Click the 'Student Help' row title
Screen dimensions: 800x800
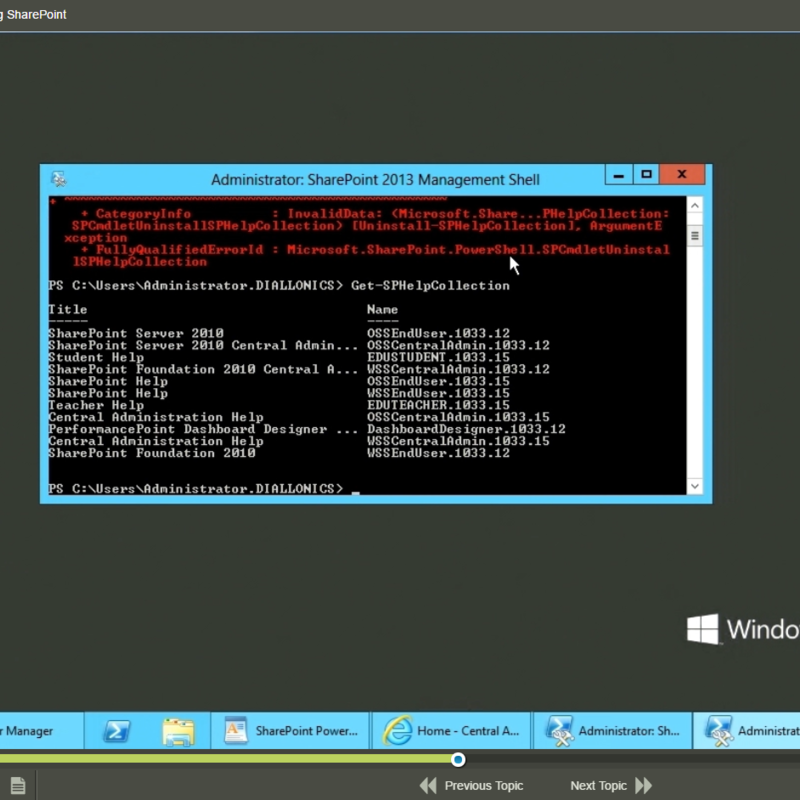pos(96,357)
